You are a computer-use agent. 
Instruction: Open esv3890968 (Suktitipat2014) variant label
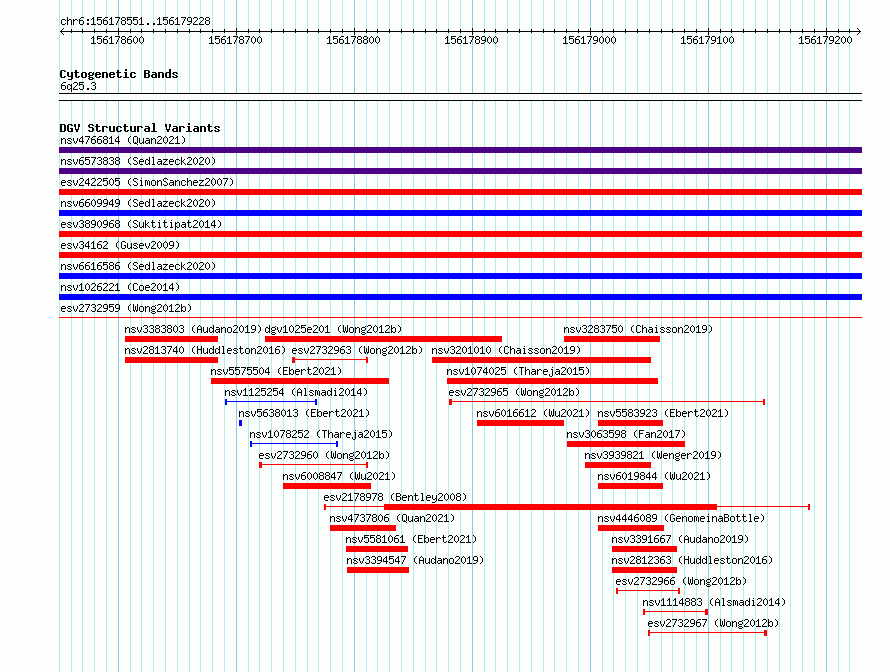click(141, 224)
